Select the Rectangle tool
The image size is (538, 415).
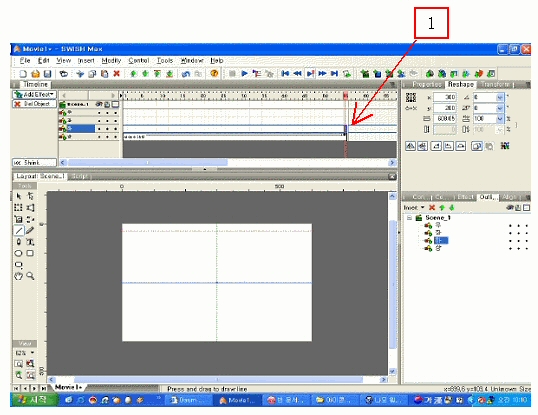(30, 253)
